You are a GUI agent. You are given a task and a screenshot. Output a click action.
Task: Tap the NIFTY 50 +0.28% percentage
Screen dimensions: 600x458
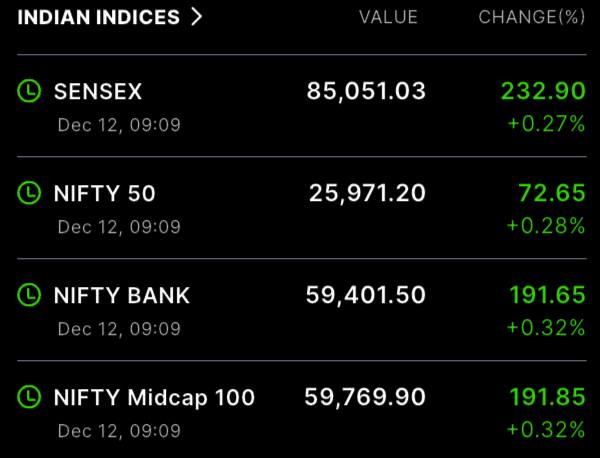coord(546,225)
